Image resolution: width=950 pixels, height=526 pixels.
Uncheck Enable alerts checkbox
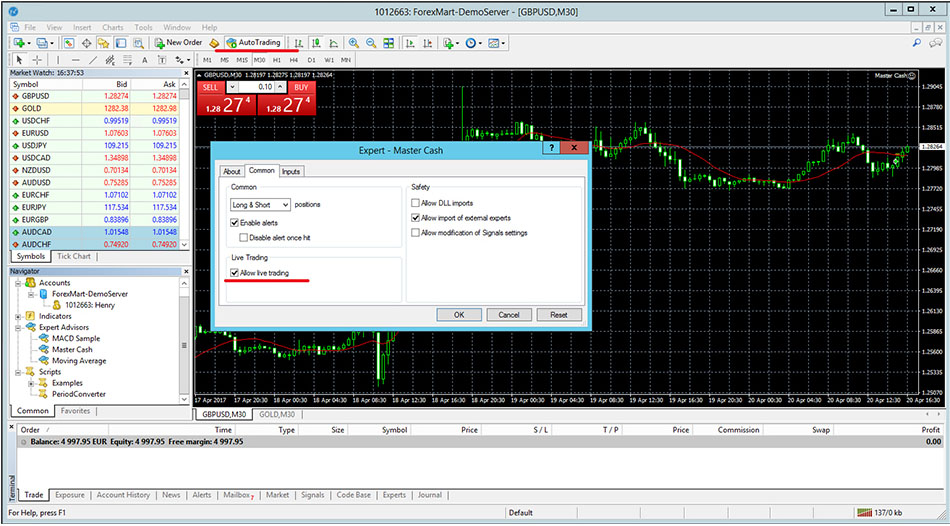(x=234, y=223)
